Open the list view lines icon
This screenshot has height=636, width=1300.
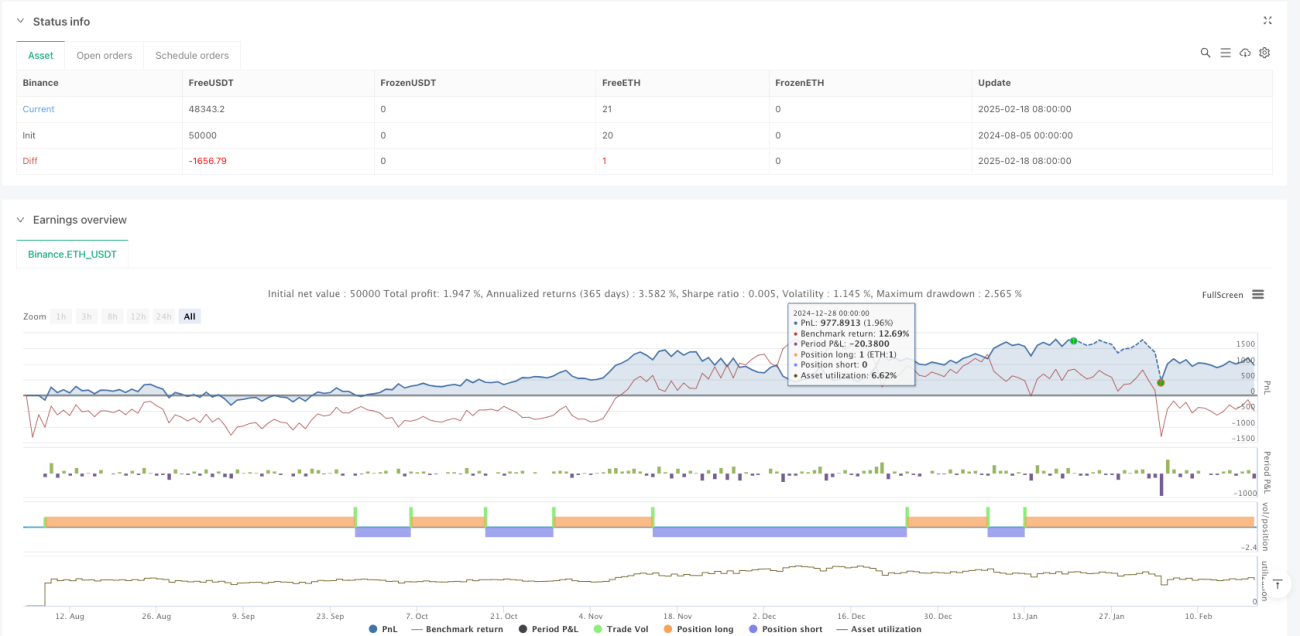coord(1225,53)
